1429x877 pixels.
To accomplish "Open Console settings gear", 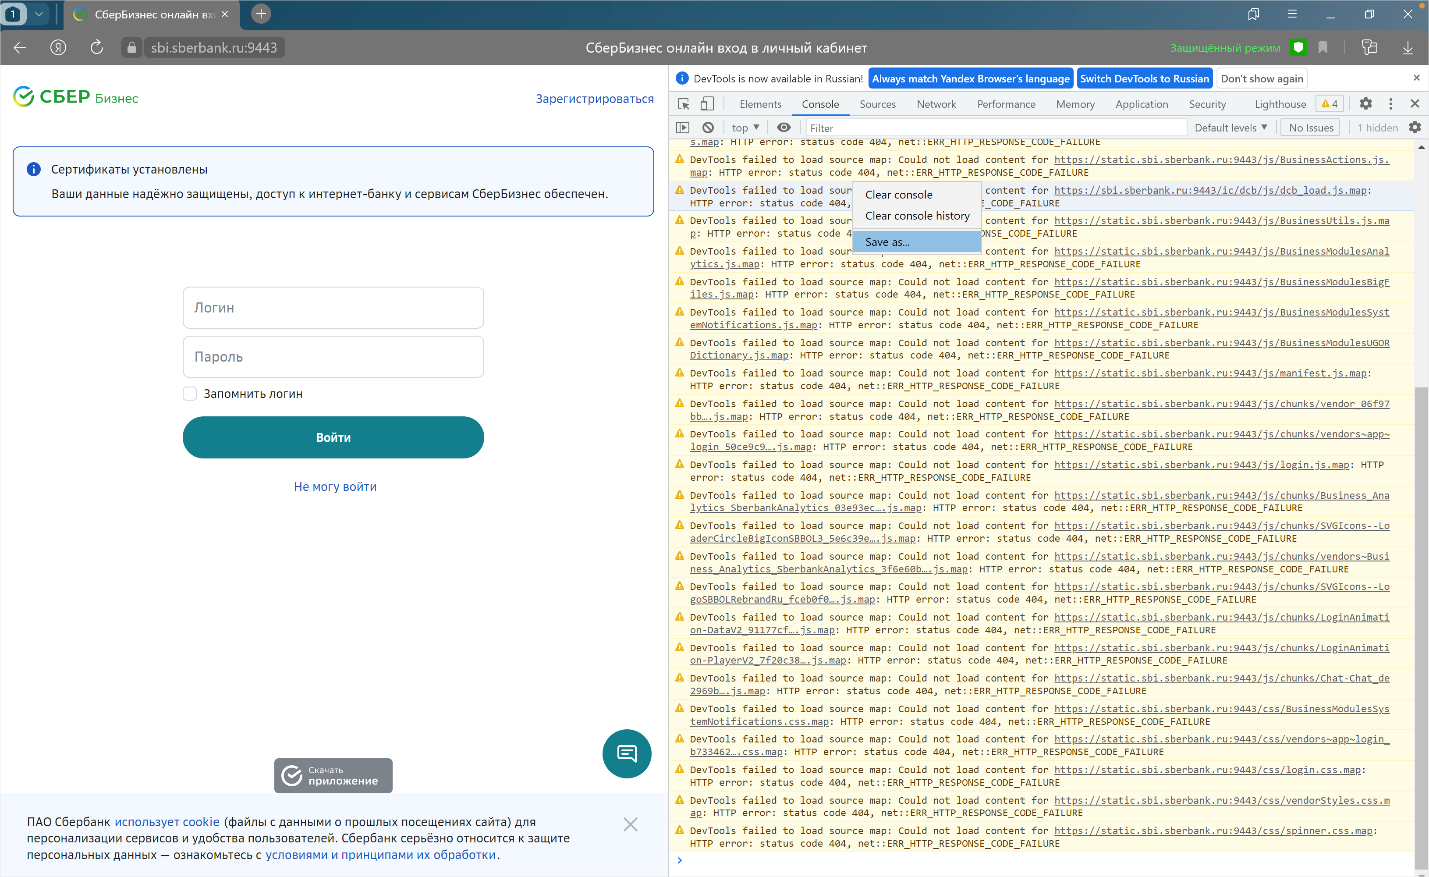I will (1415, 128).
